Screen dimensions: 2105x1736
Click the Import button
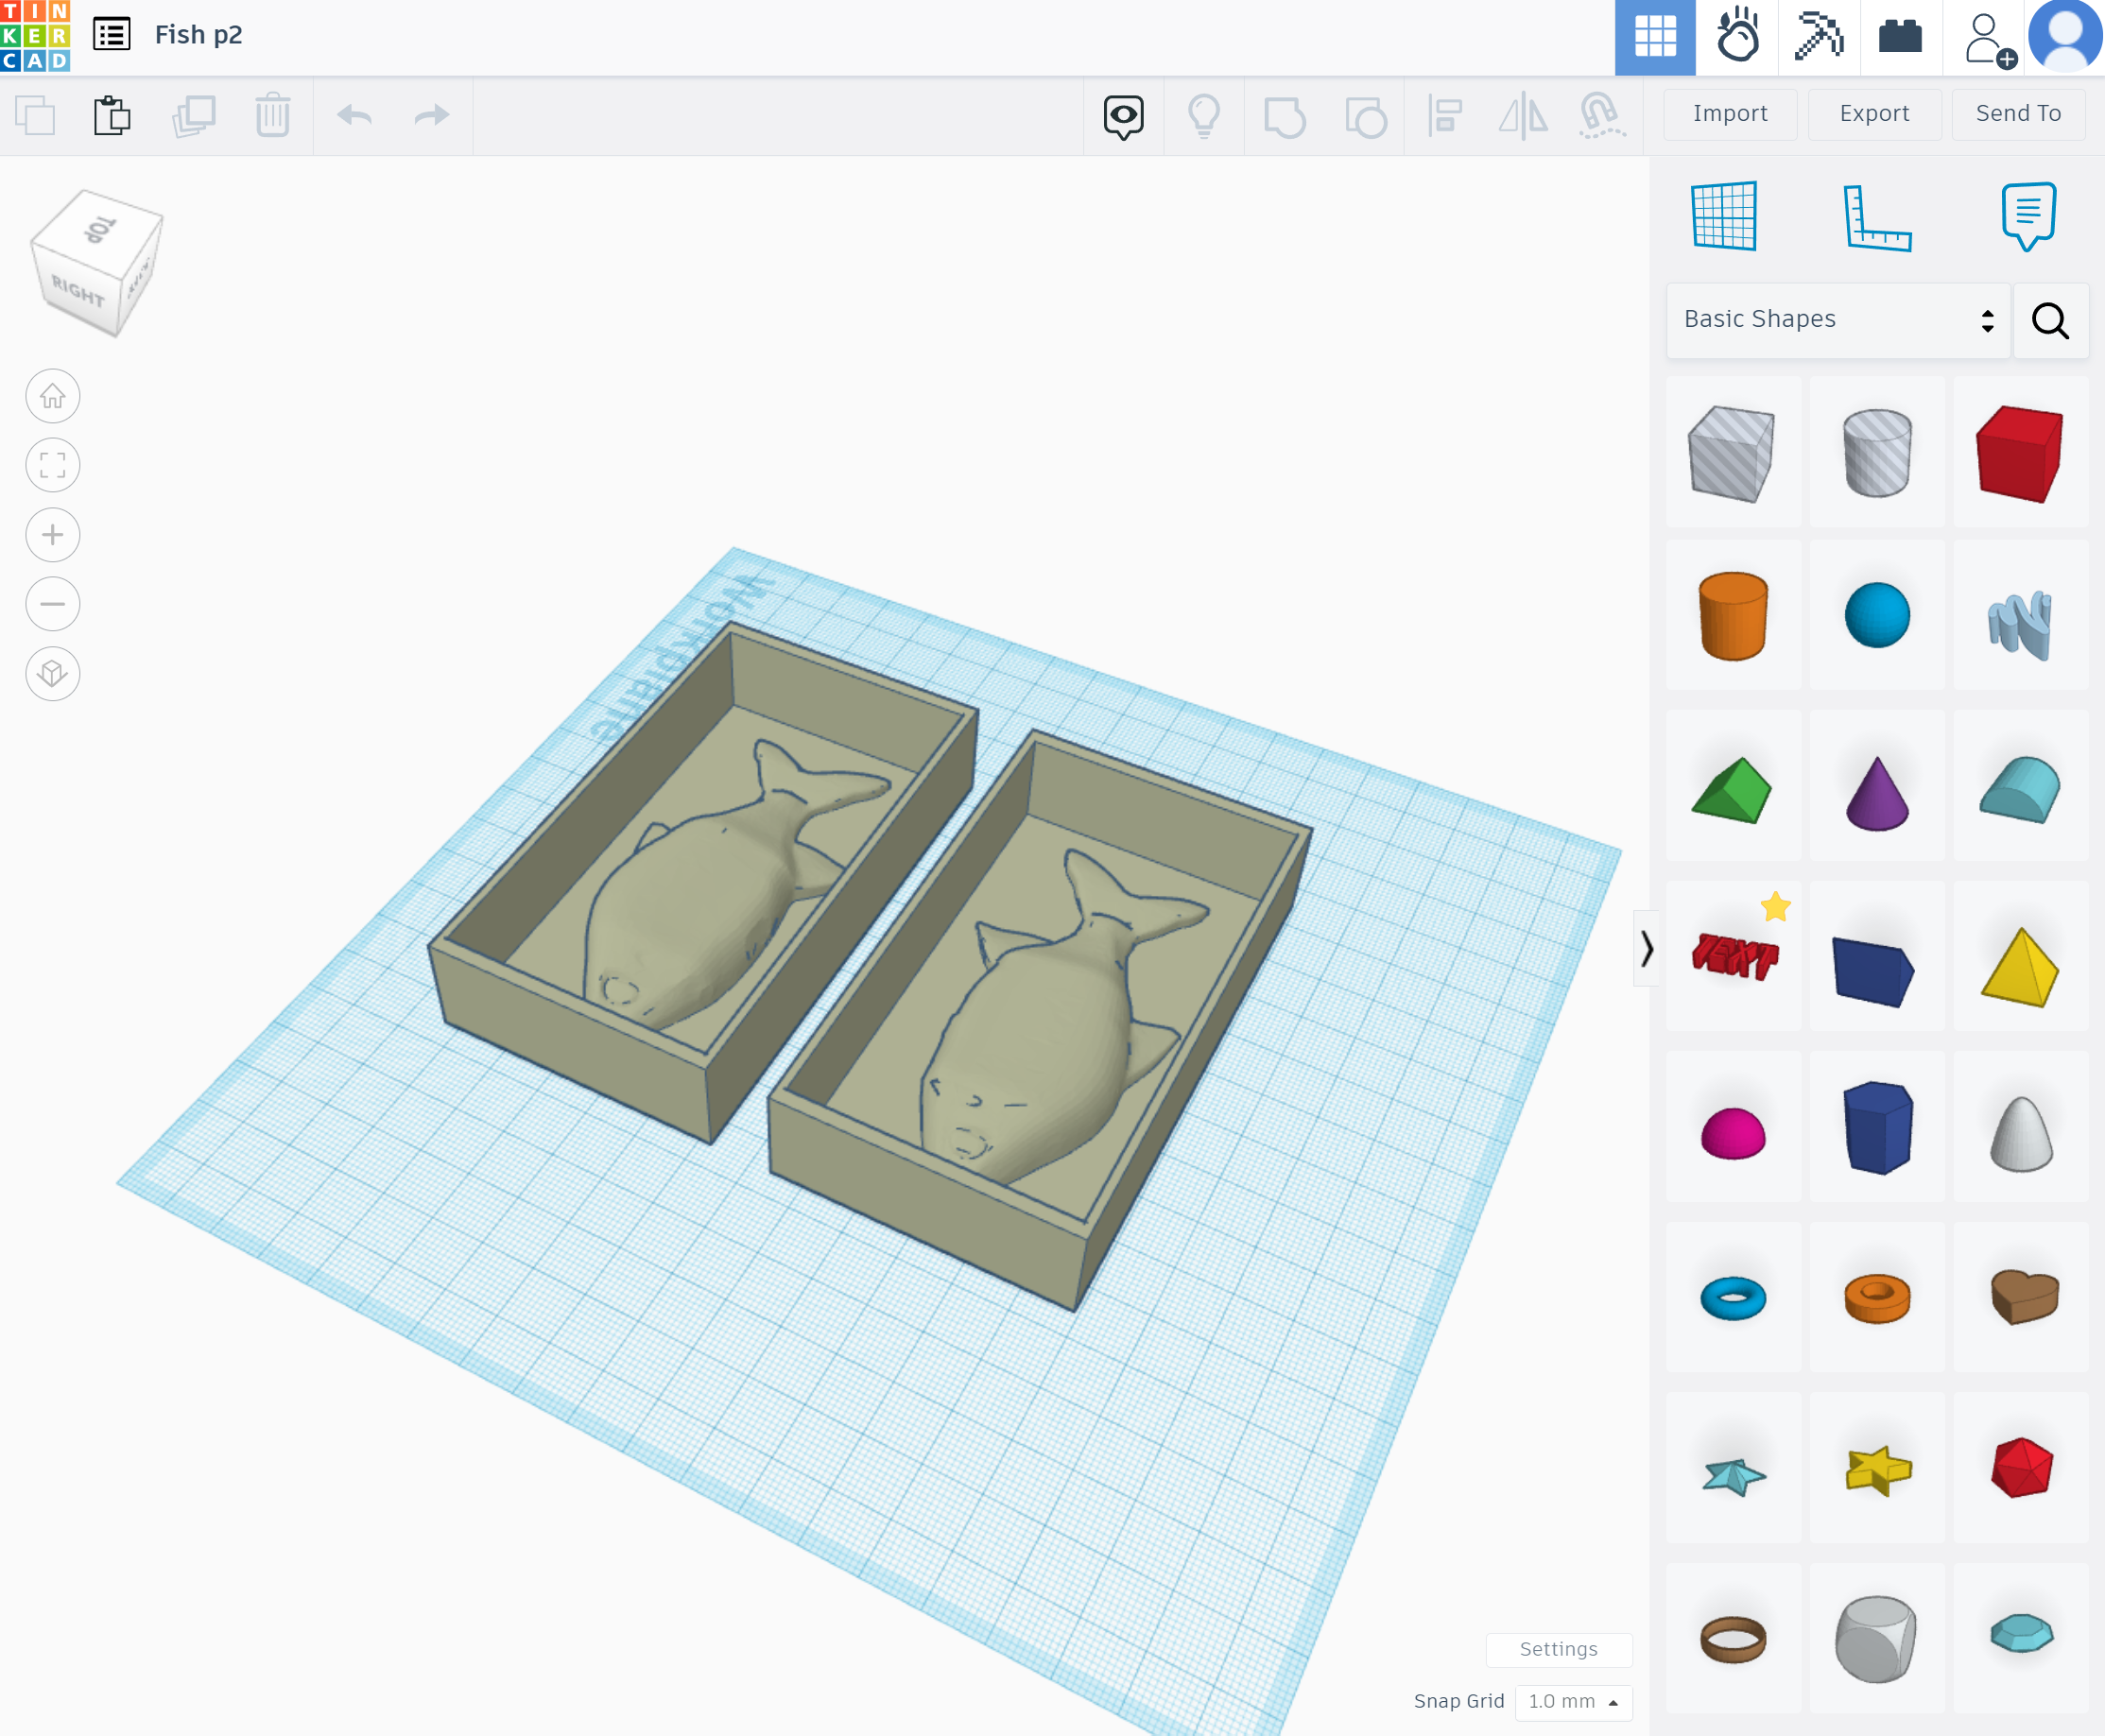1730,114
